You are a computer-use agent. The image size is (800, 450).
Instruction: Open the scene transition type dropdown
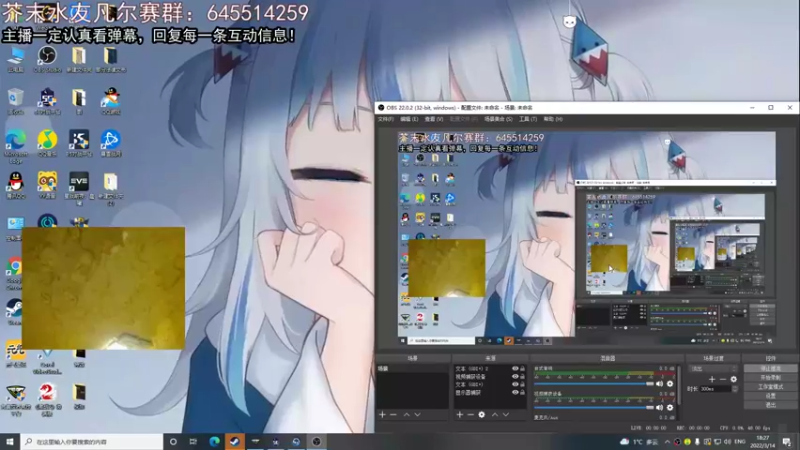click(713, 368)
